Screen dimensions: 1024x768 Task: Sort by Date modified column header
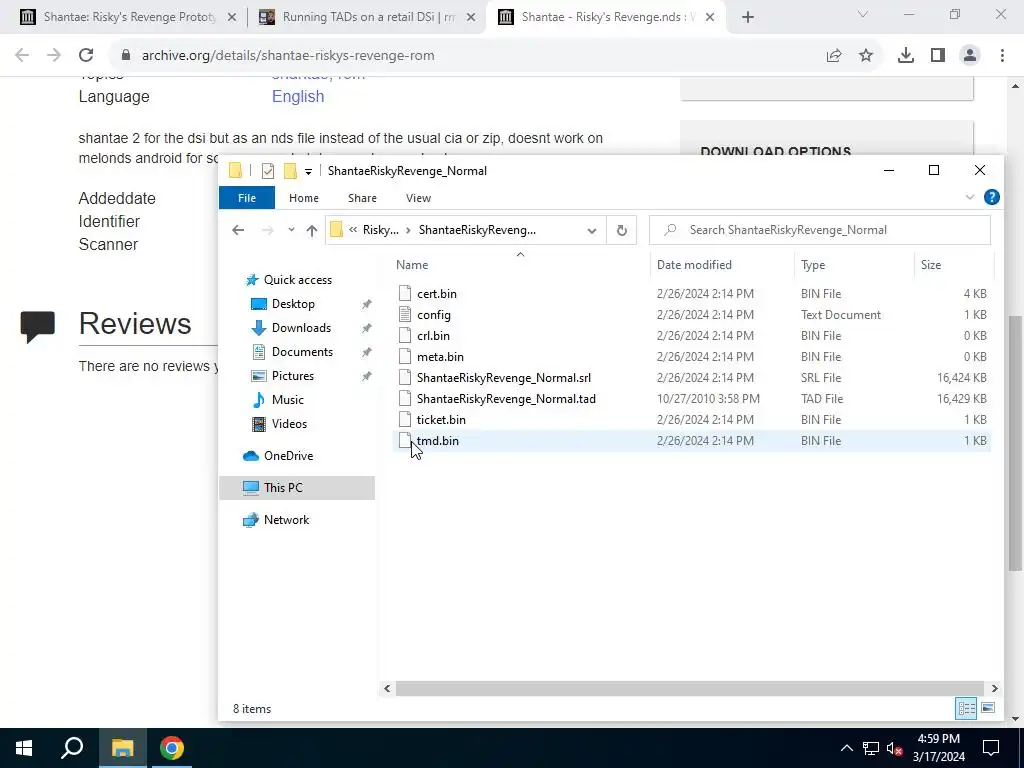[694, 265]
